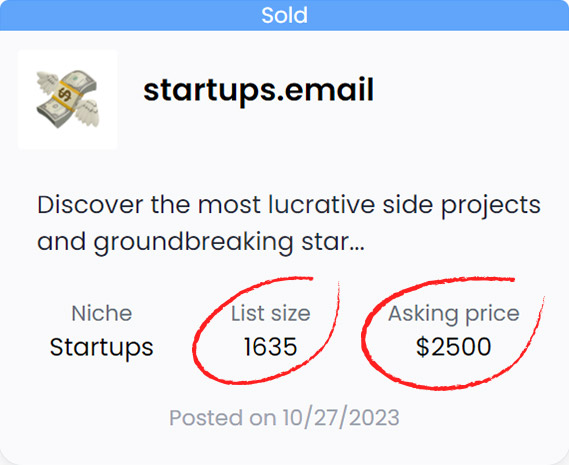Click the word 'Discover' in description
This screenshot has height=465, width=569.
click(x=90, y=205)
